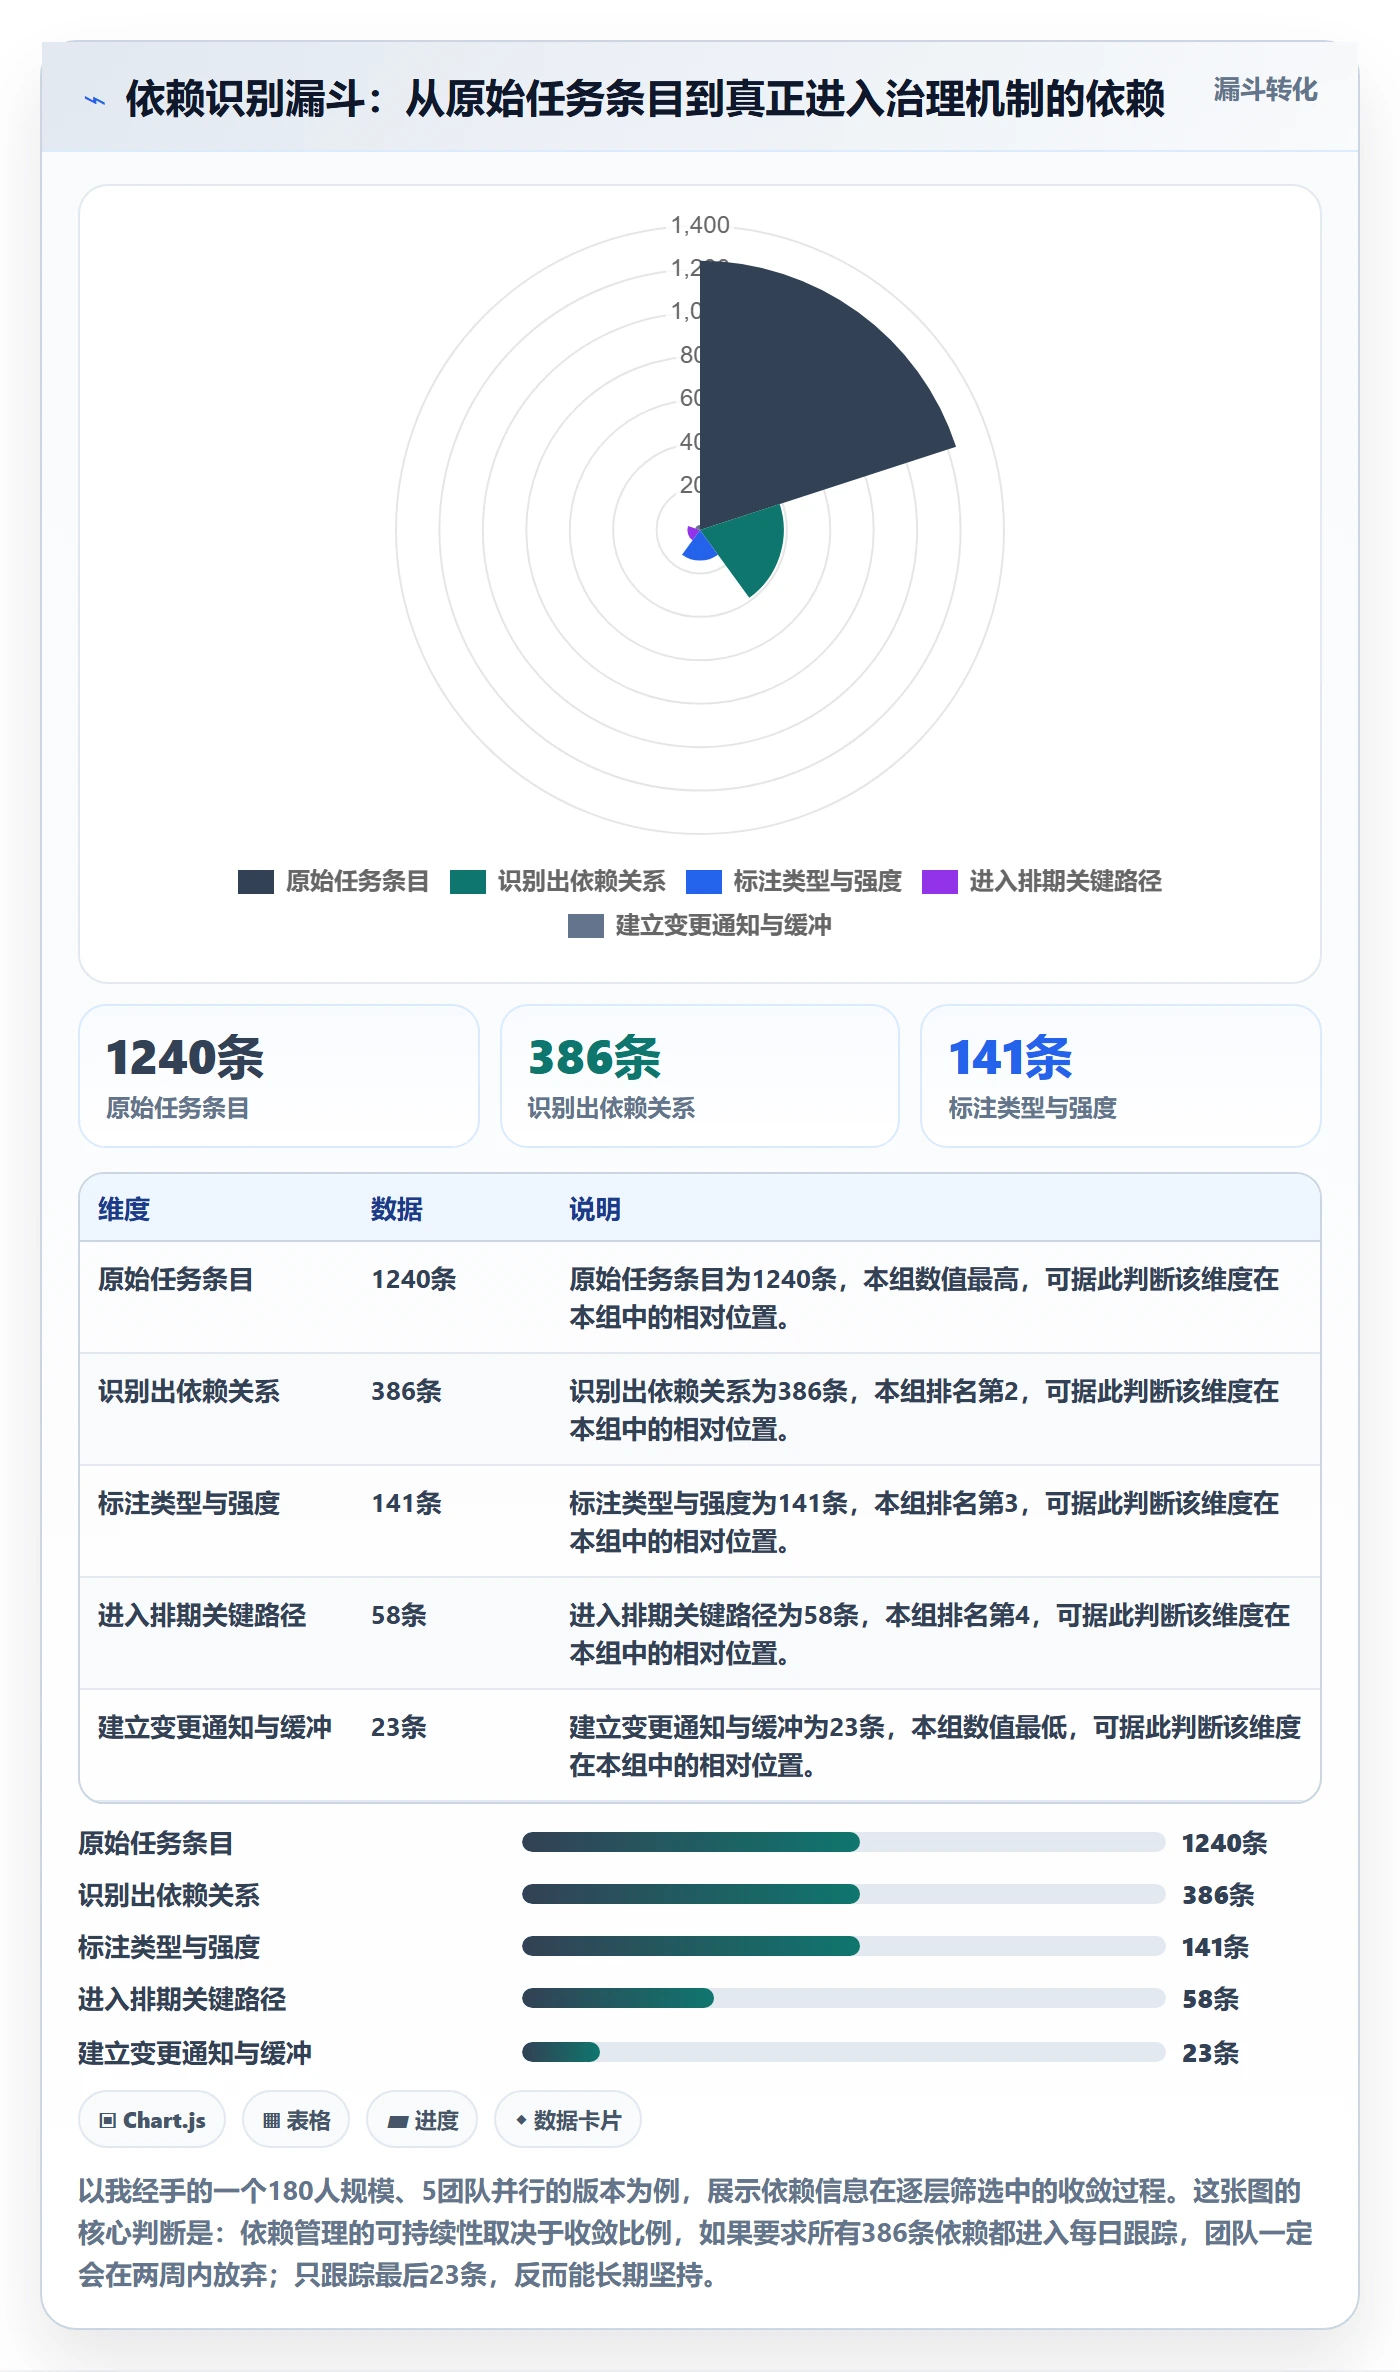Toggle 进入排期关键路径 legend item
This screenshot has height=2372, width=1400.
1041,881
